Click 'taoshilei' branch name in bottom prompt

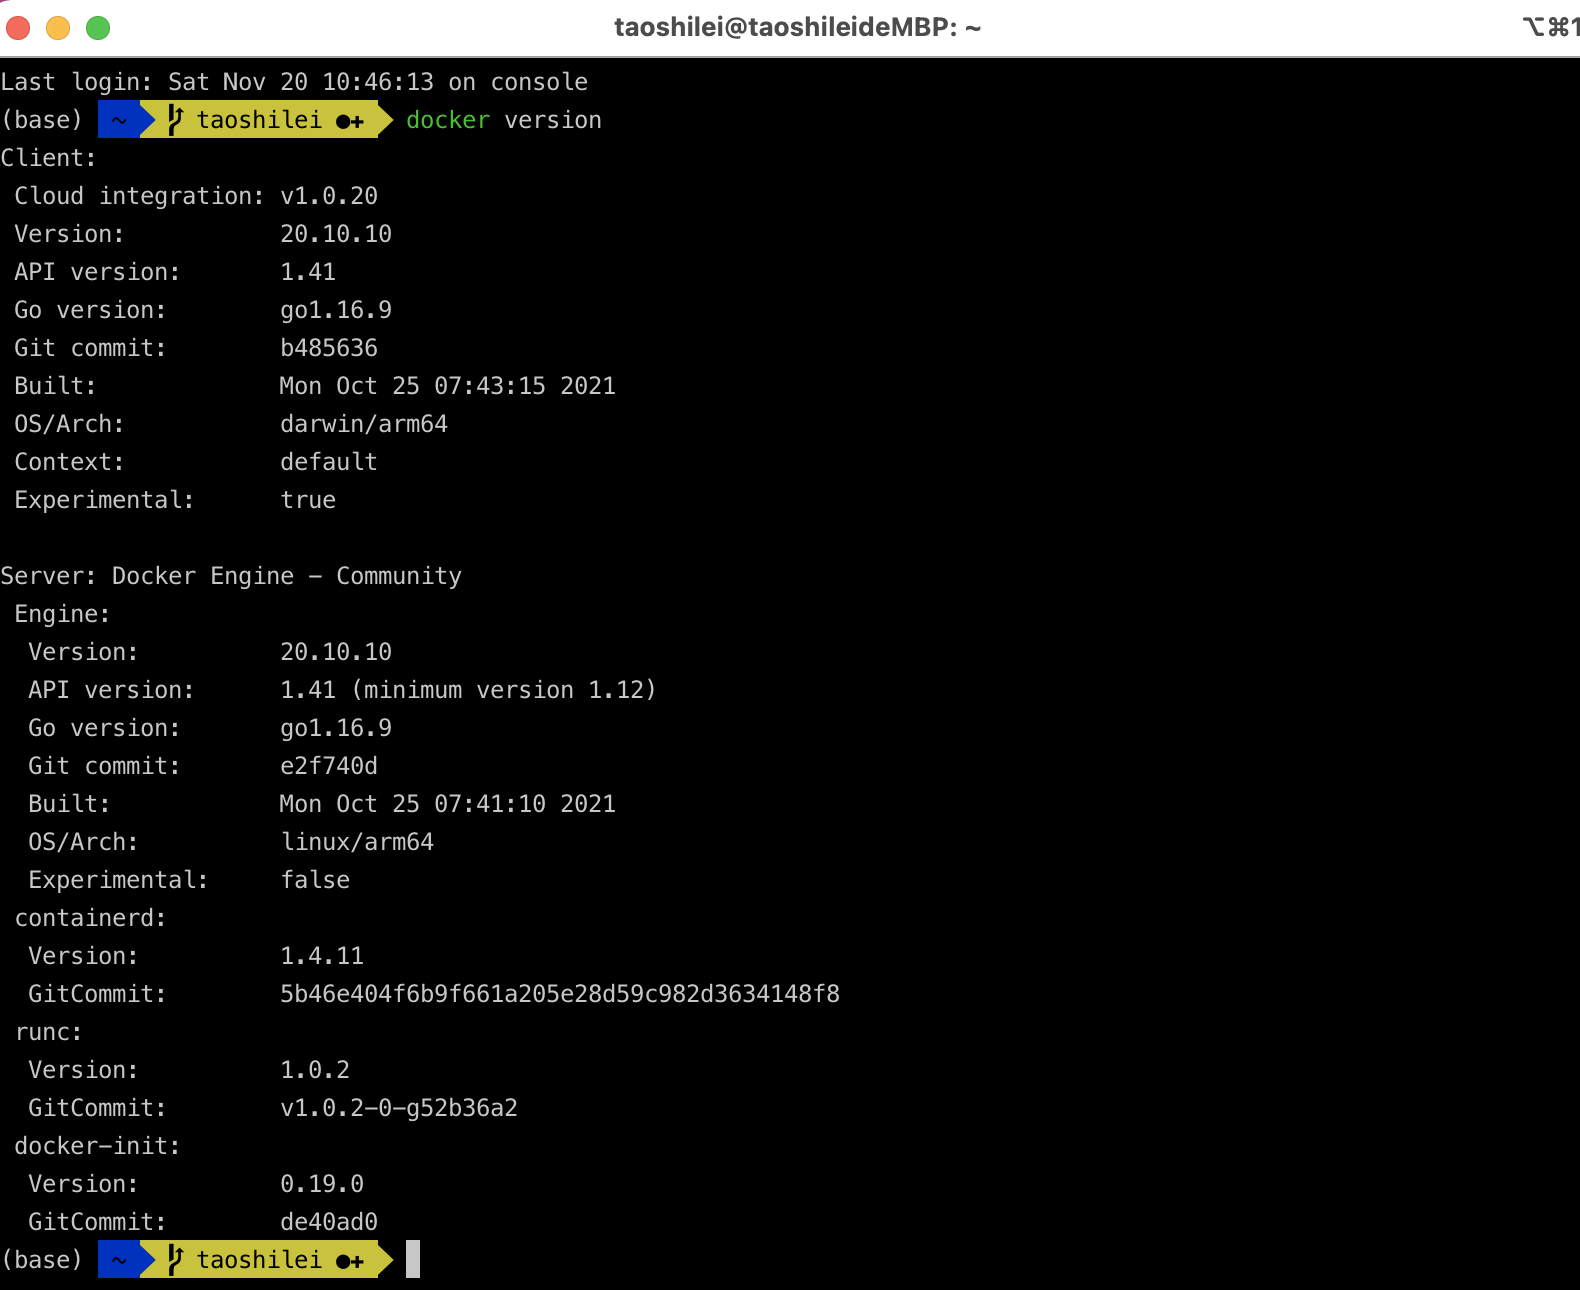pyautogui.click(x=259, y=1260)
